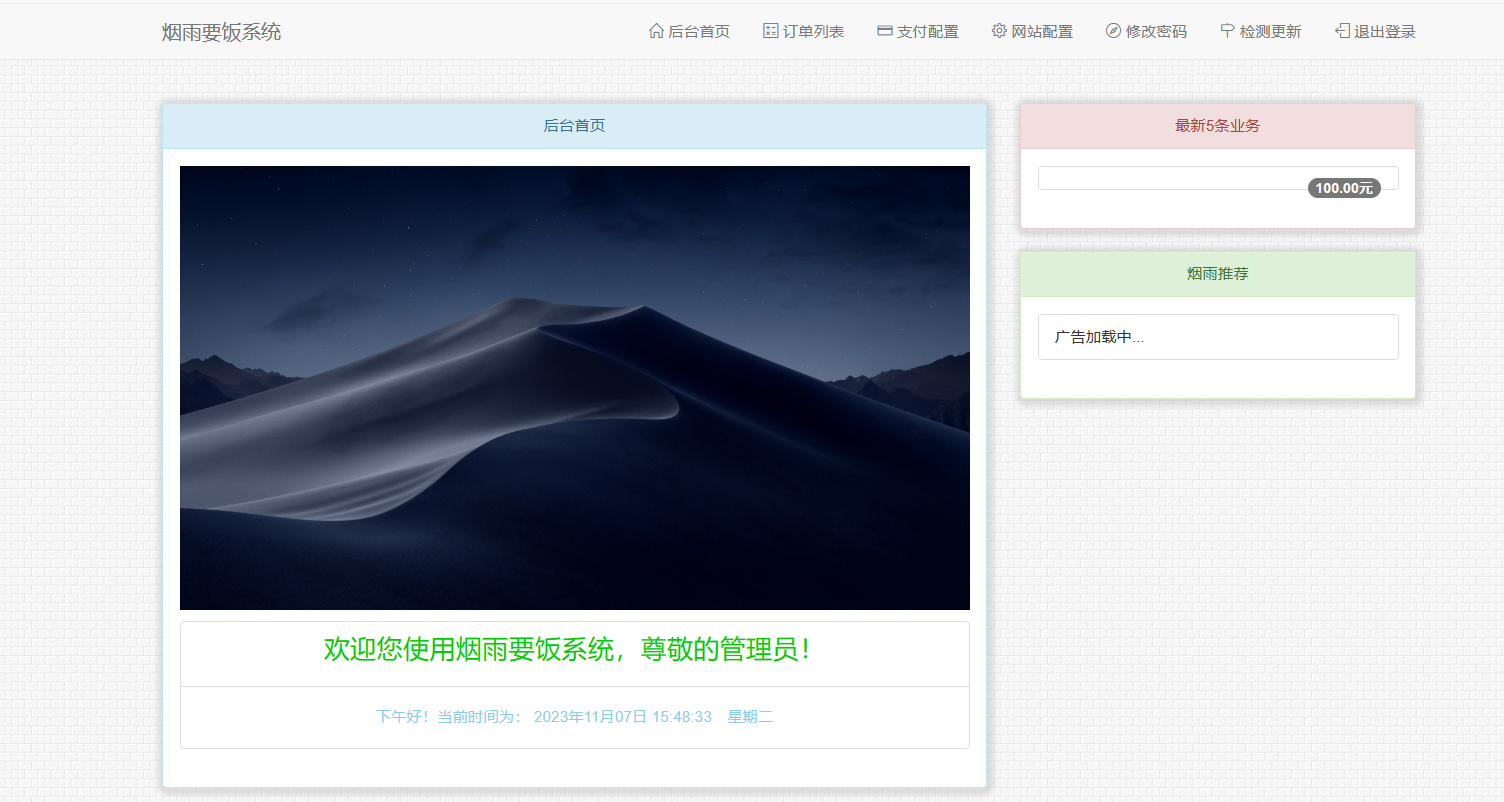Click the desert dune banner image
1504x802 pixels.
click(x=575, y=388)
